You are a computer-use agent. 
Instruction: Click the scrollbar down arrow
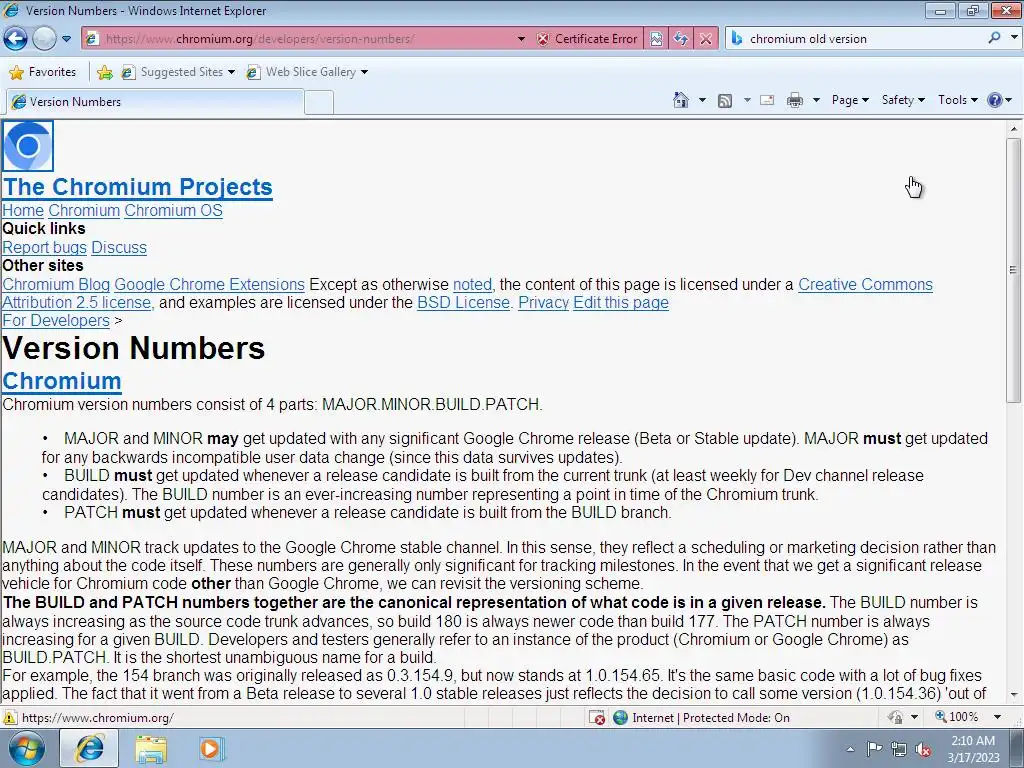pyautogui.click(x=1014, y=695)
